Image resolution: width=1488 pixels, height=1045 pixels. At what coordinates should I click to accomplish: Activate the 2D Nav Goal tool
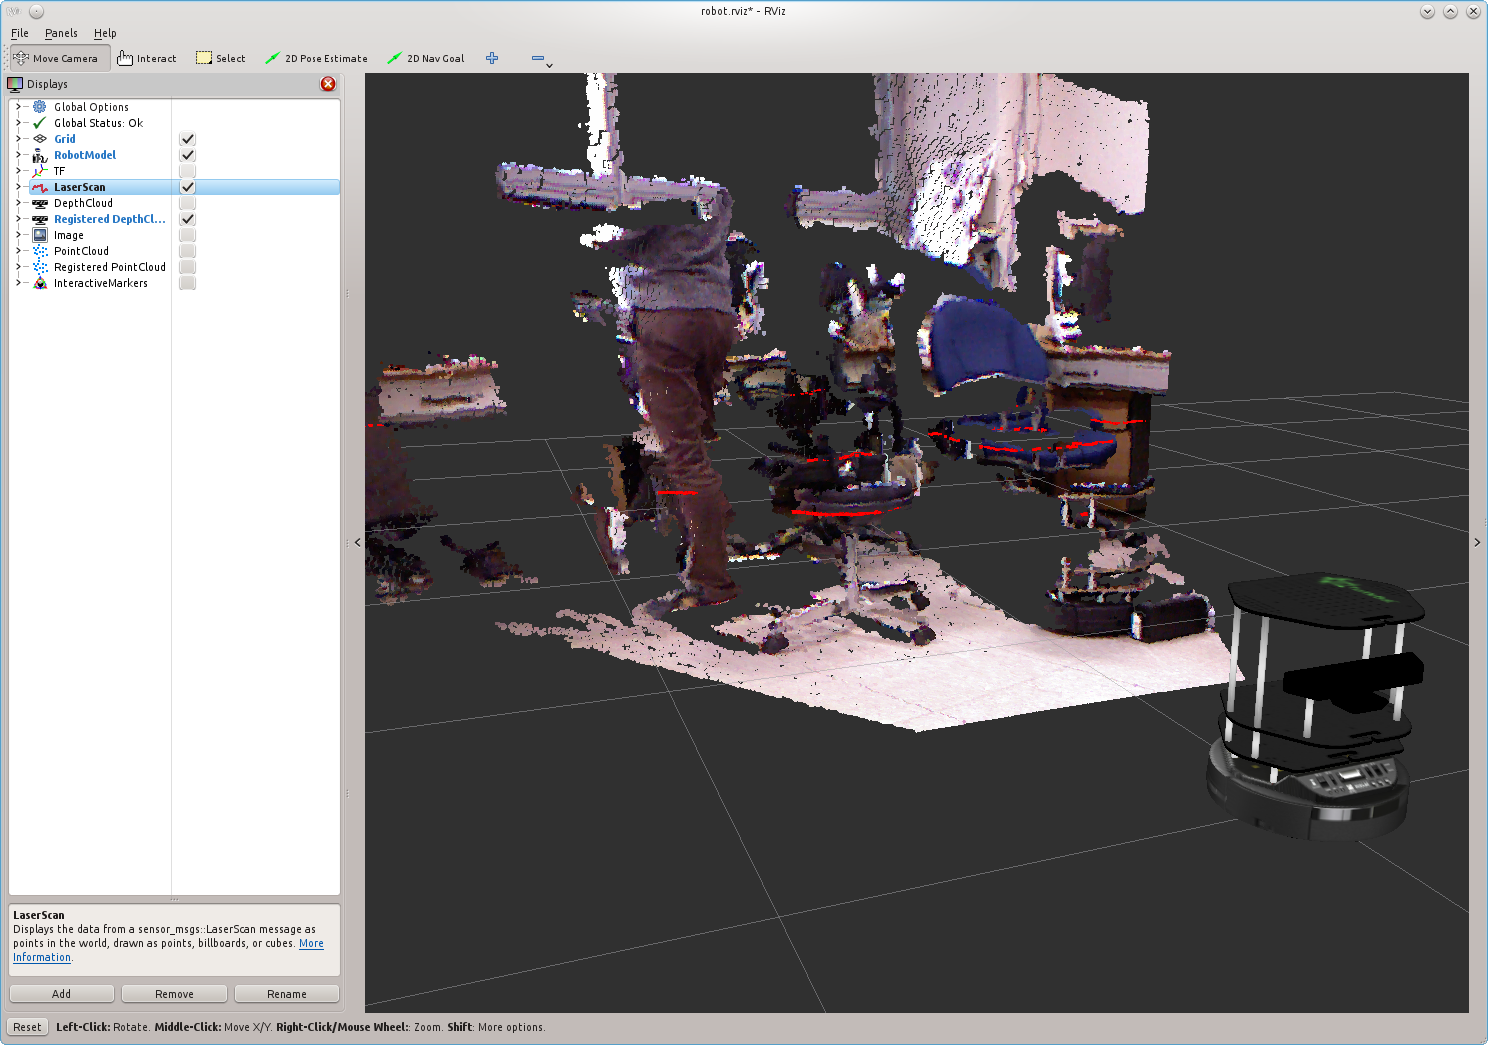[x=425, y=59]
